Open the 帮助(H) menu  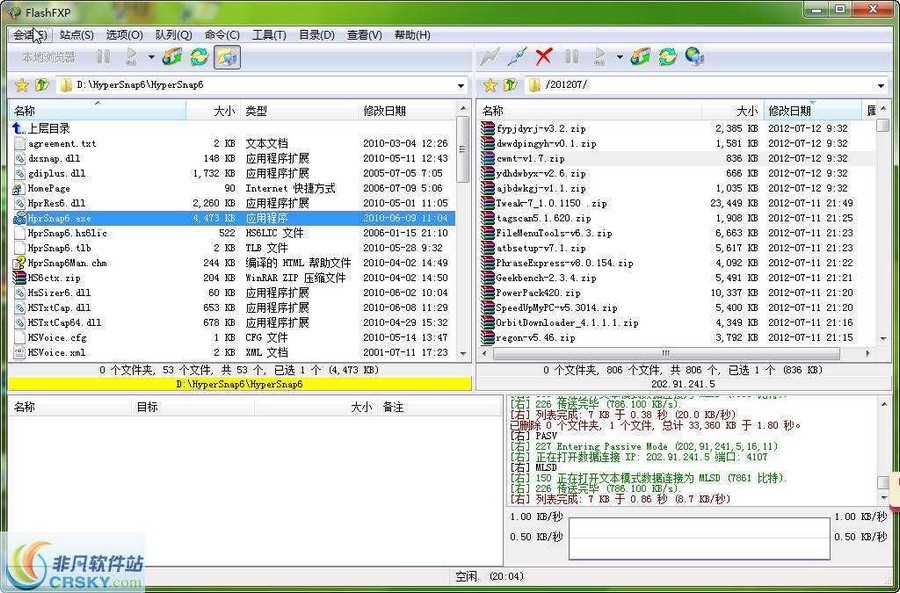click(x=412, y=35)
